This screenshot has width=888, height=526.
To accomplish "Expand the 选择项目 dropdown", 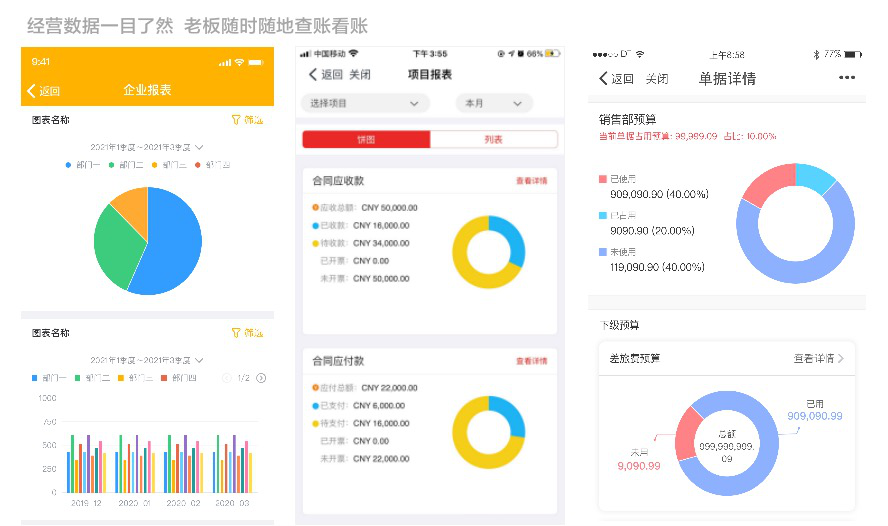I will (x=365, y=103).
